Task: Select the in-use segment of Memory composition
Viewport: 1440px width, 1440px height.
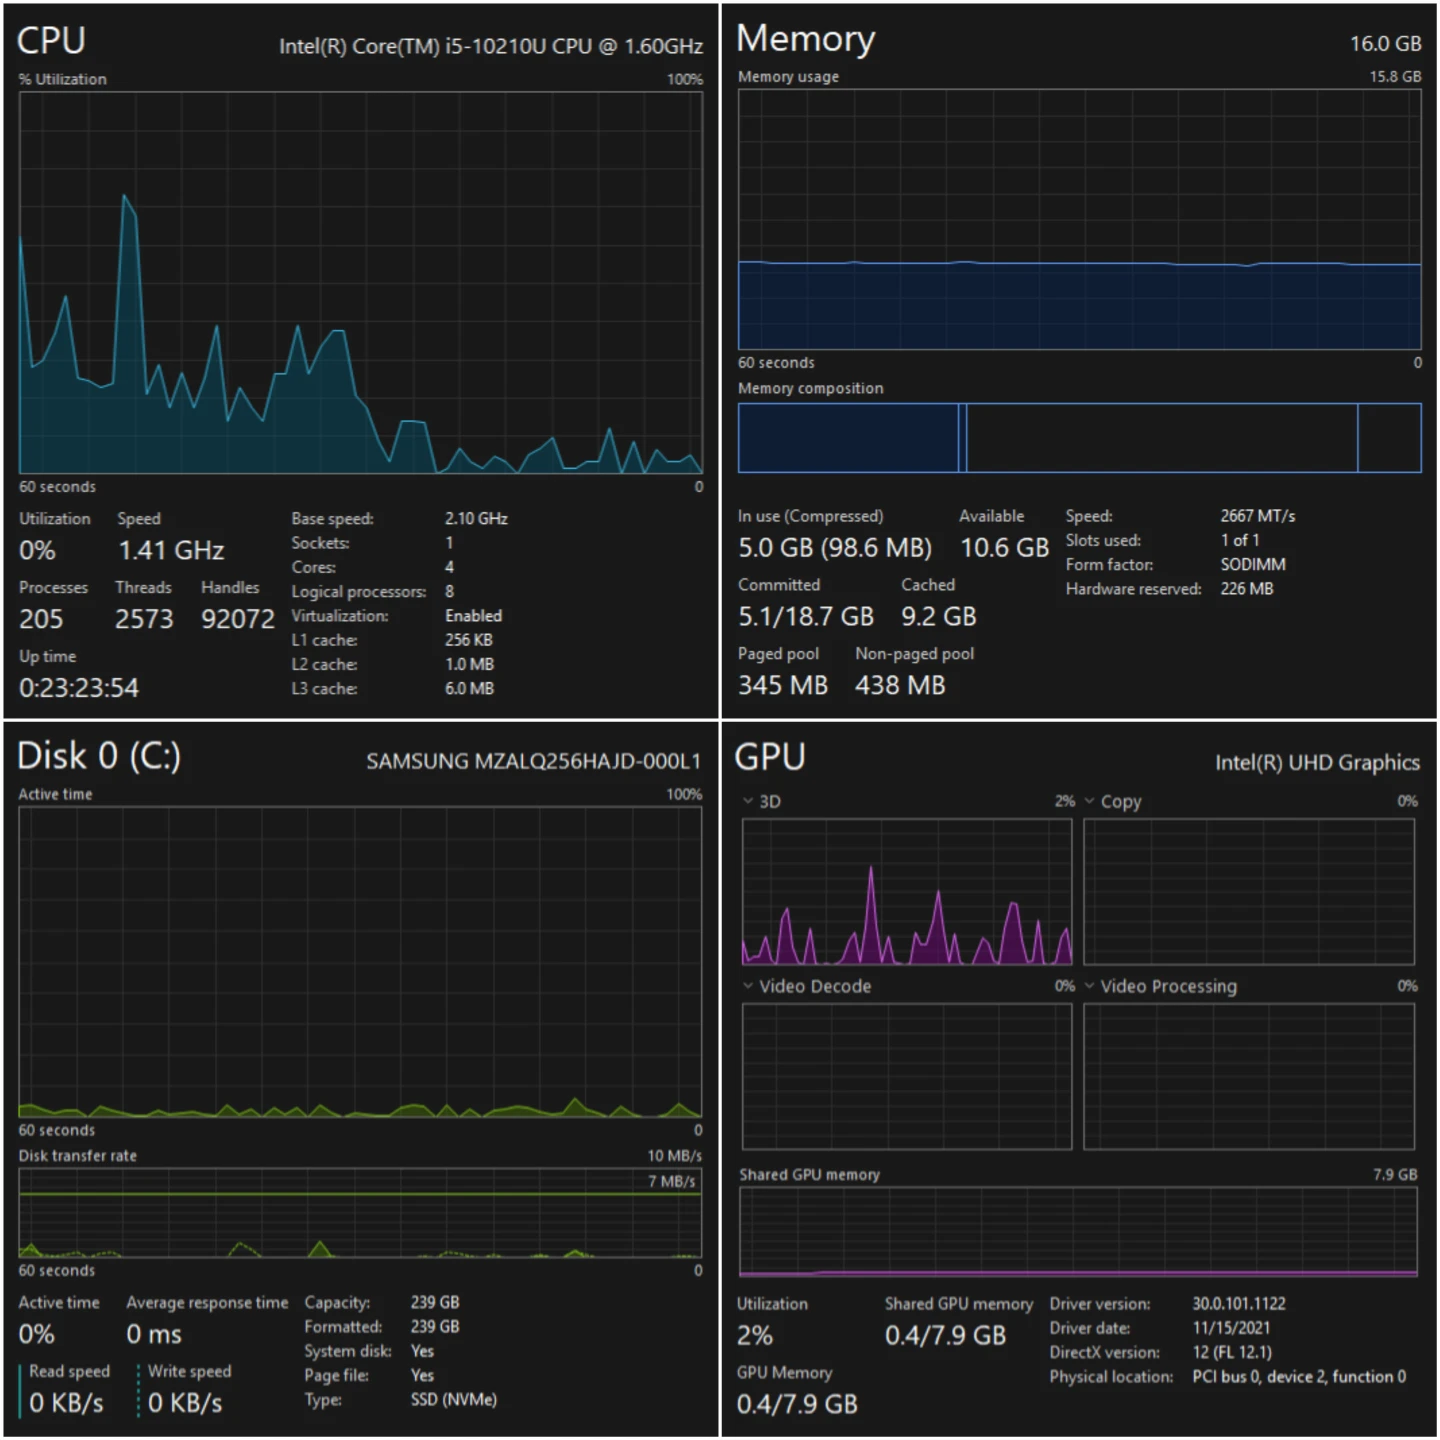Action: (848, 438)
